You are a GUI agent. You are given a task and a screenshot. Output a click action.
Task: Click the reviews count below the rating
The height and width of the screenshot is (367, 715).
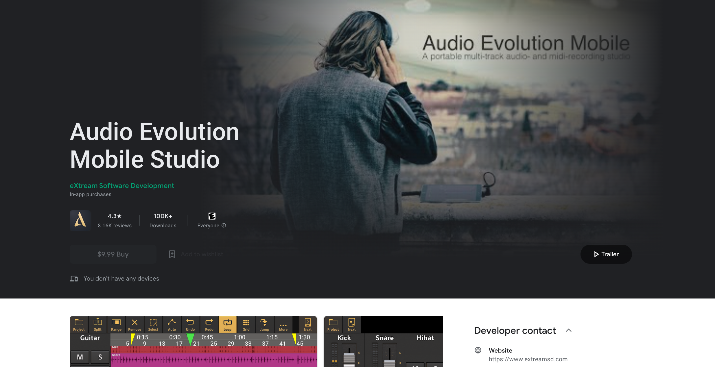pyautogui.click(x=114, y=225)
